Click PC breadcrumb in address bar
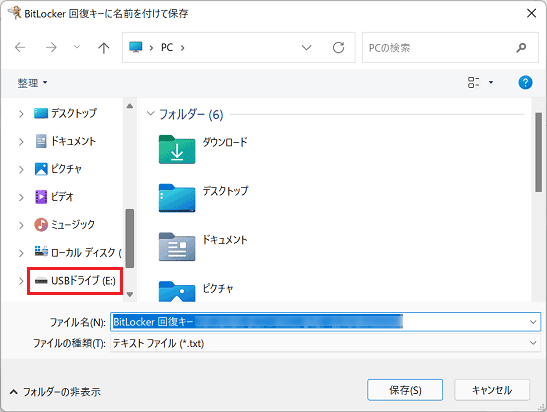 [x=167, y=47]
